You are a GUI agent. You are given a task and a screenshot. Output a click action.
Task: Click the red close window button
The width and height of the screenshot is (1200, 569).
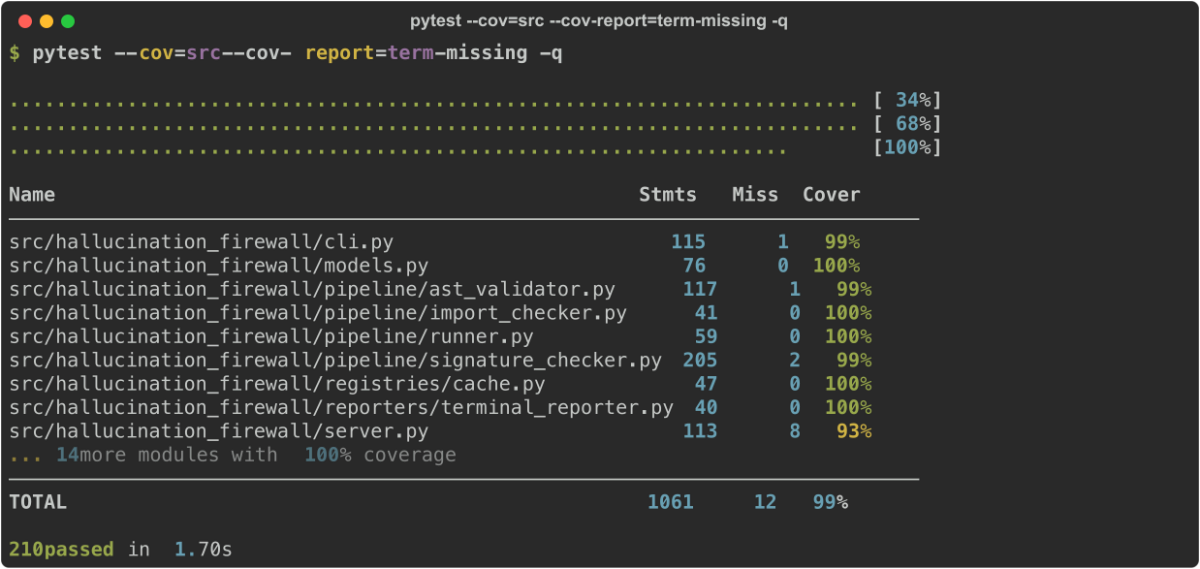pyautogui.click(x=24, y=21)
